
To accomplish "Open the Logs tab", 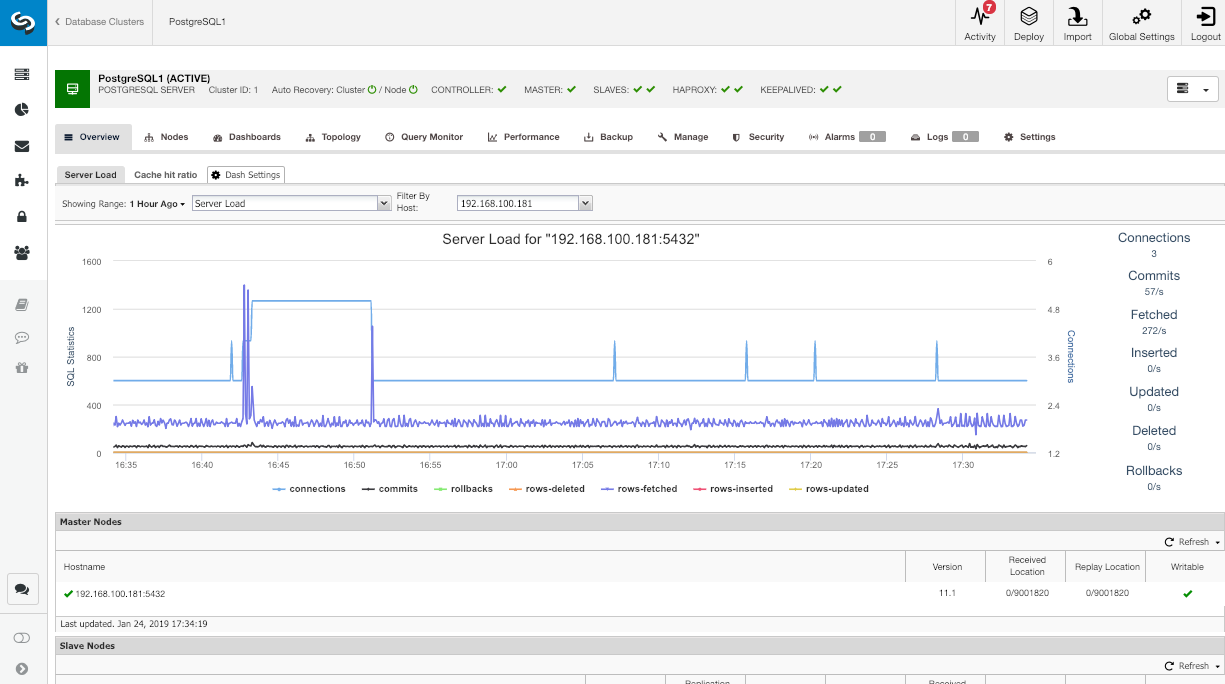I will coord(945,137).
